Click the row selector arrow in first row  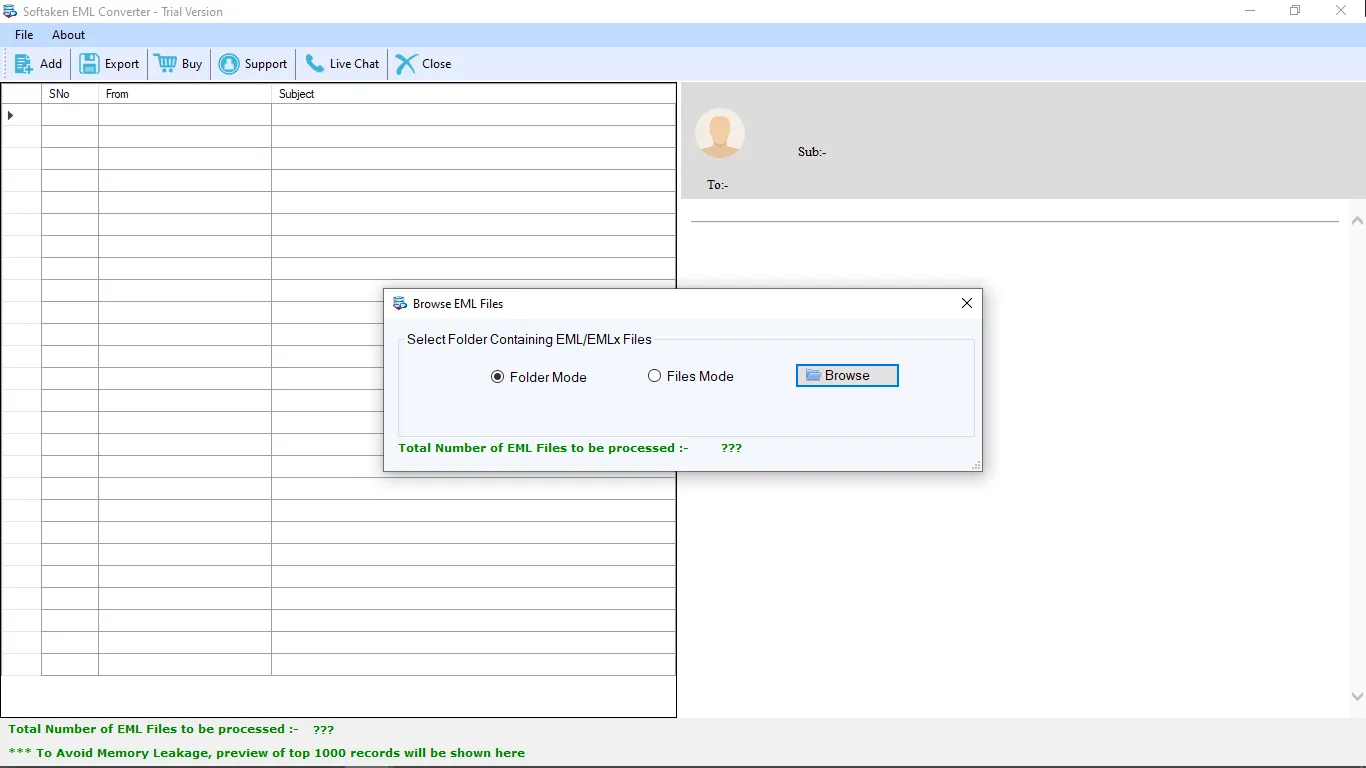tap(11, 115)
